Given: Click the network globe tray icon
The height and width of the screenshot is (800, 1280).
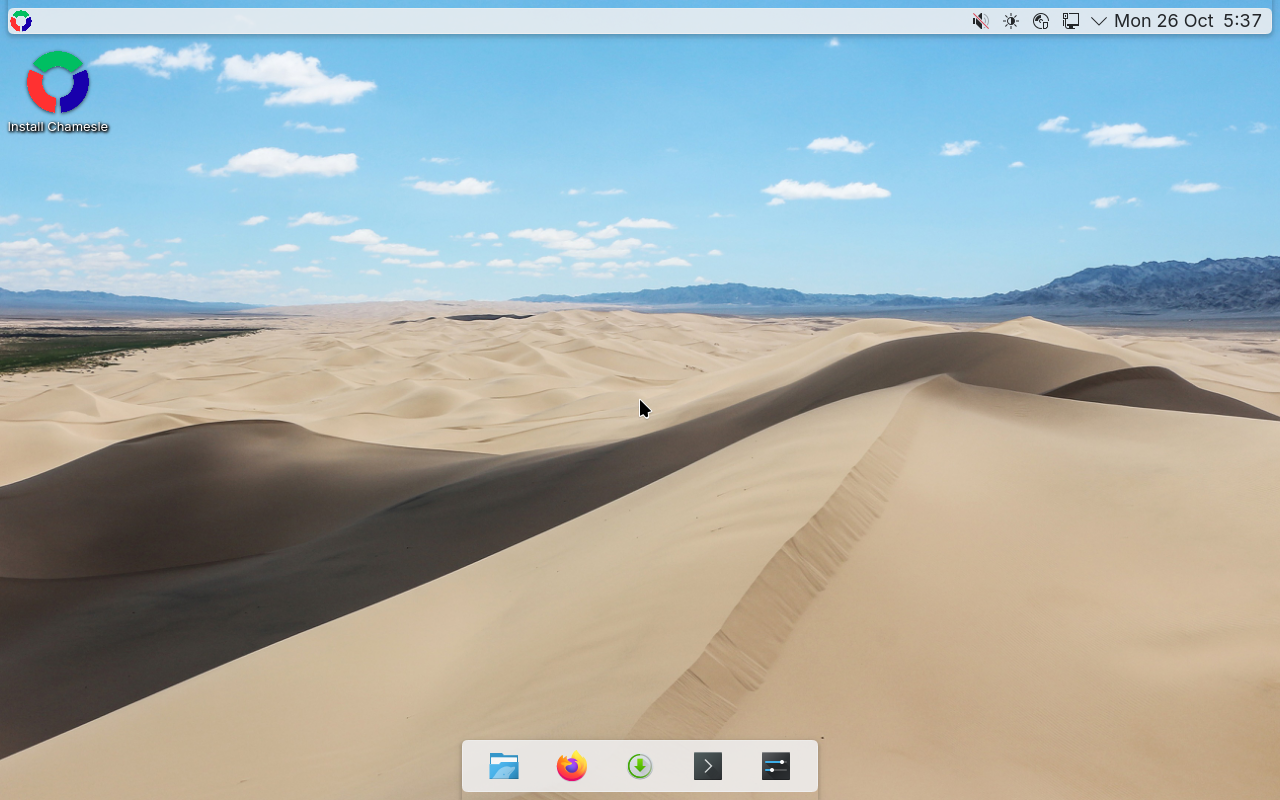Looking at the screenshot, I should point(1041,21).
